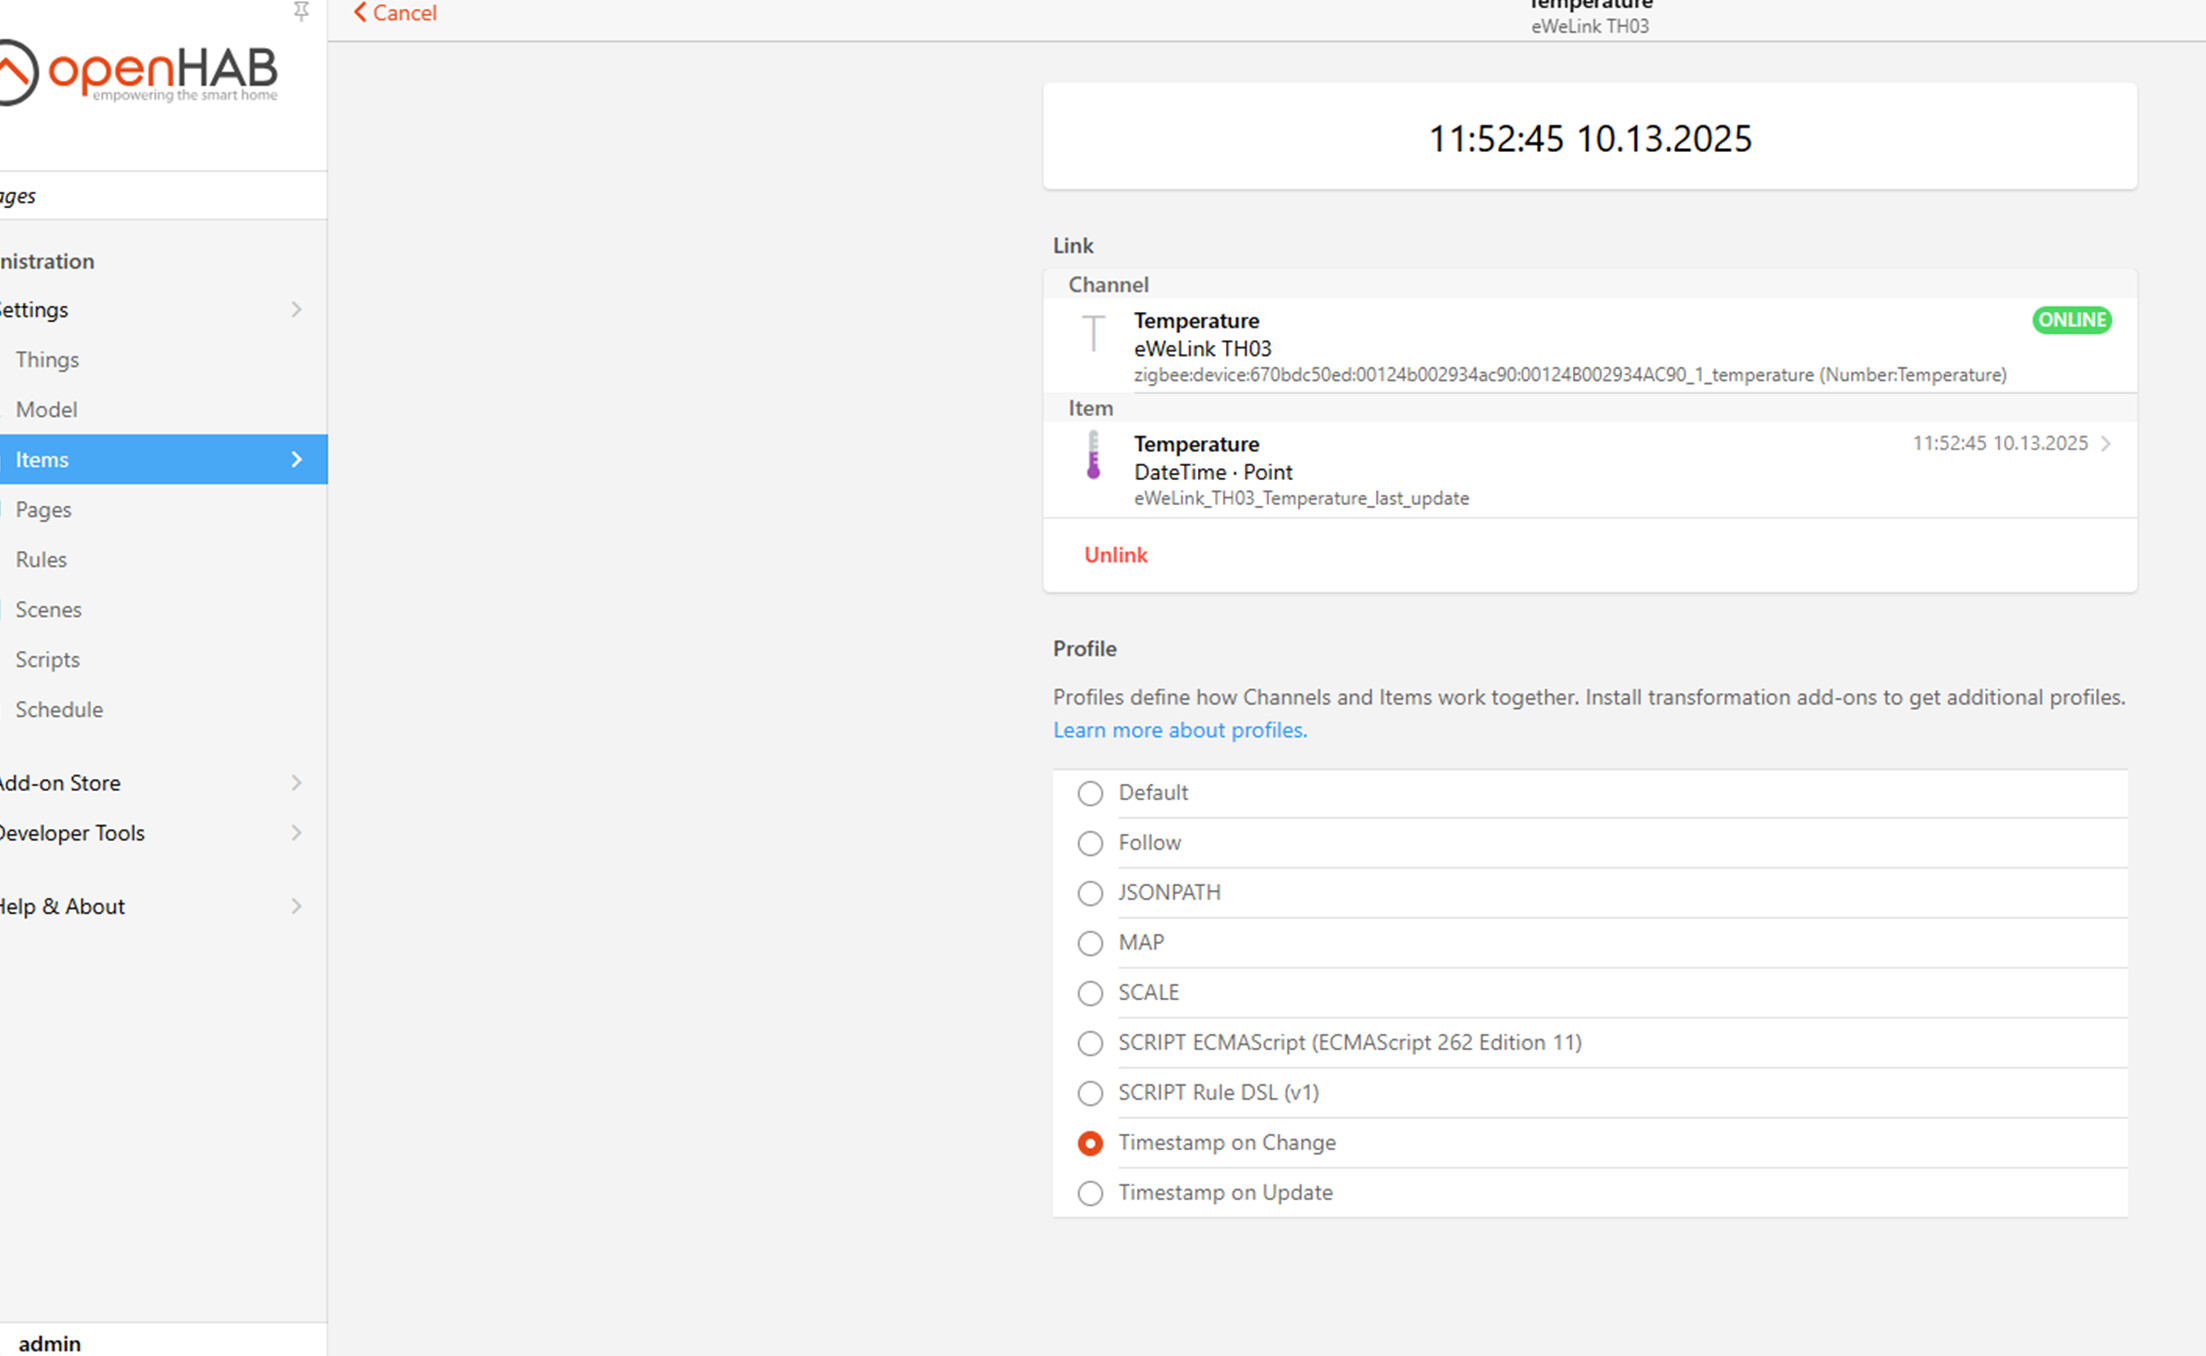Image resolution: width=2206 pixels, height=1356 pixels.
Task: Click the ONLINE status badge
Action: pyautogui.click(x=2071, y=320)
